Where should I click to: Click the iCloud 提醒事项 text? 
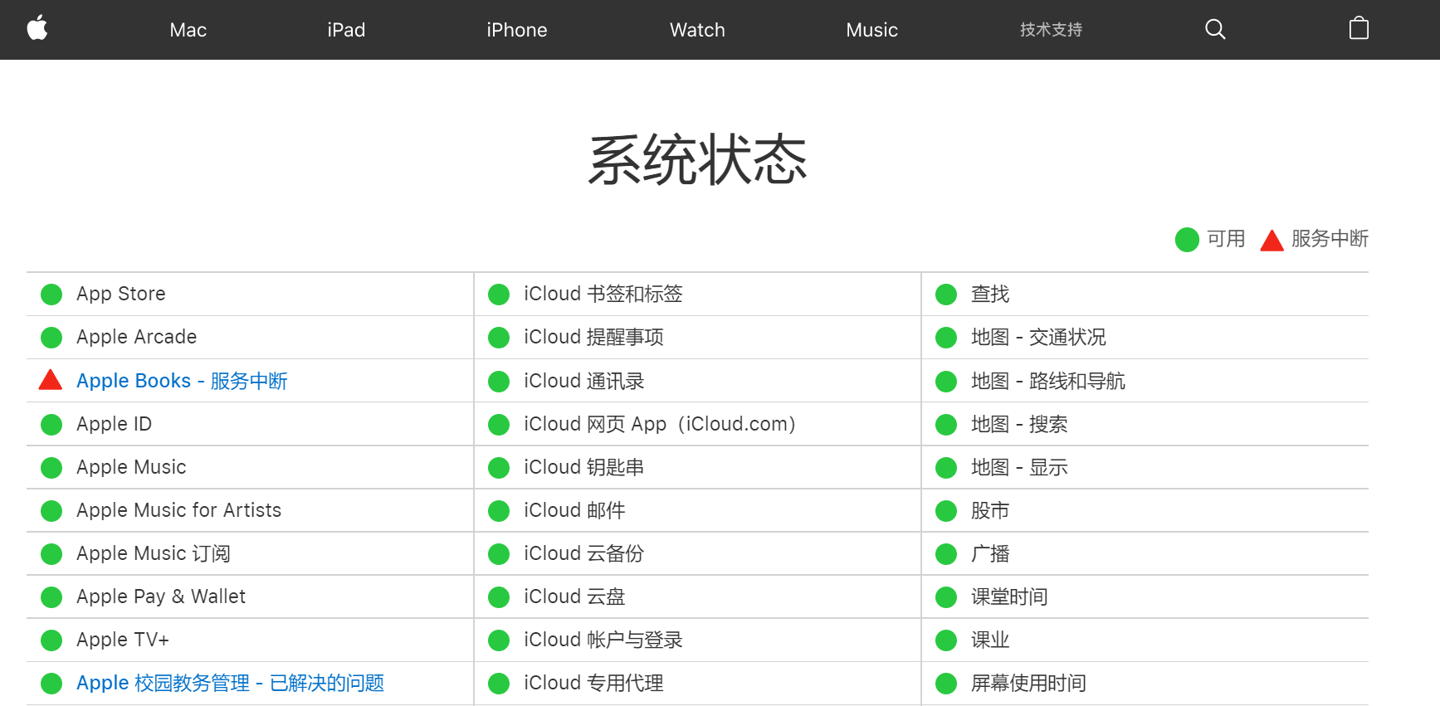tap(594, 337)
